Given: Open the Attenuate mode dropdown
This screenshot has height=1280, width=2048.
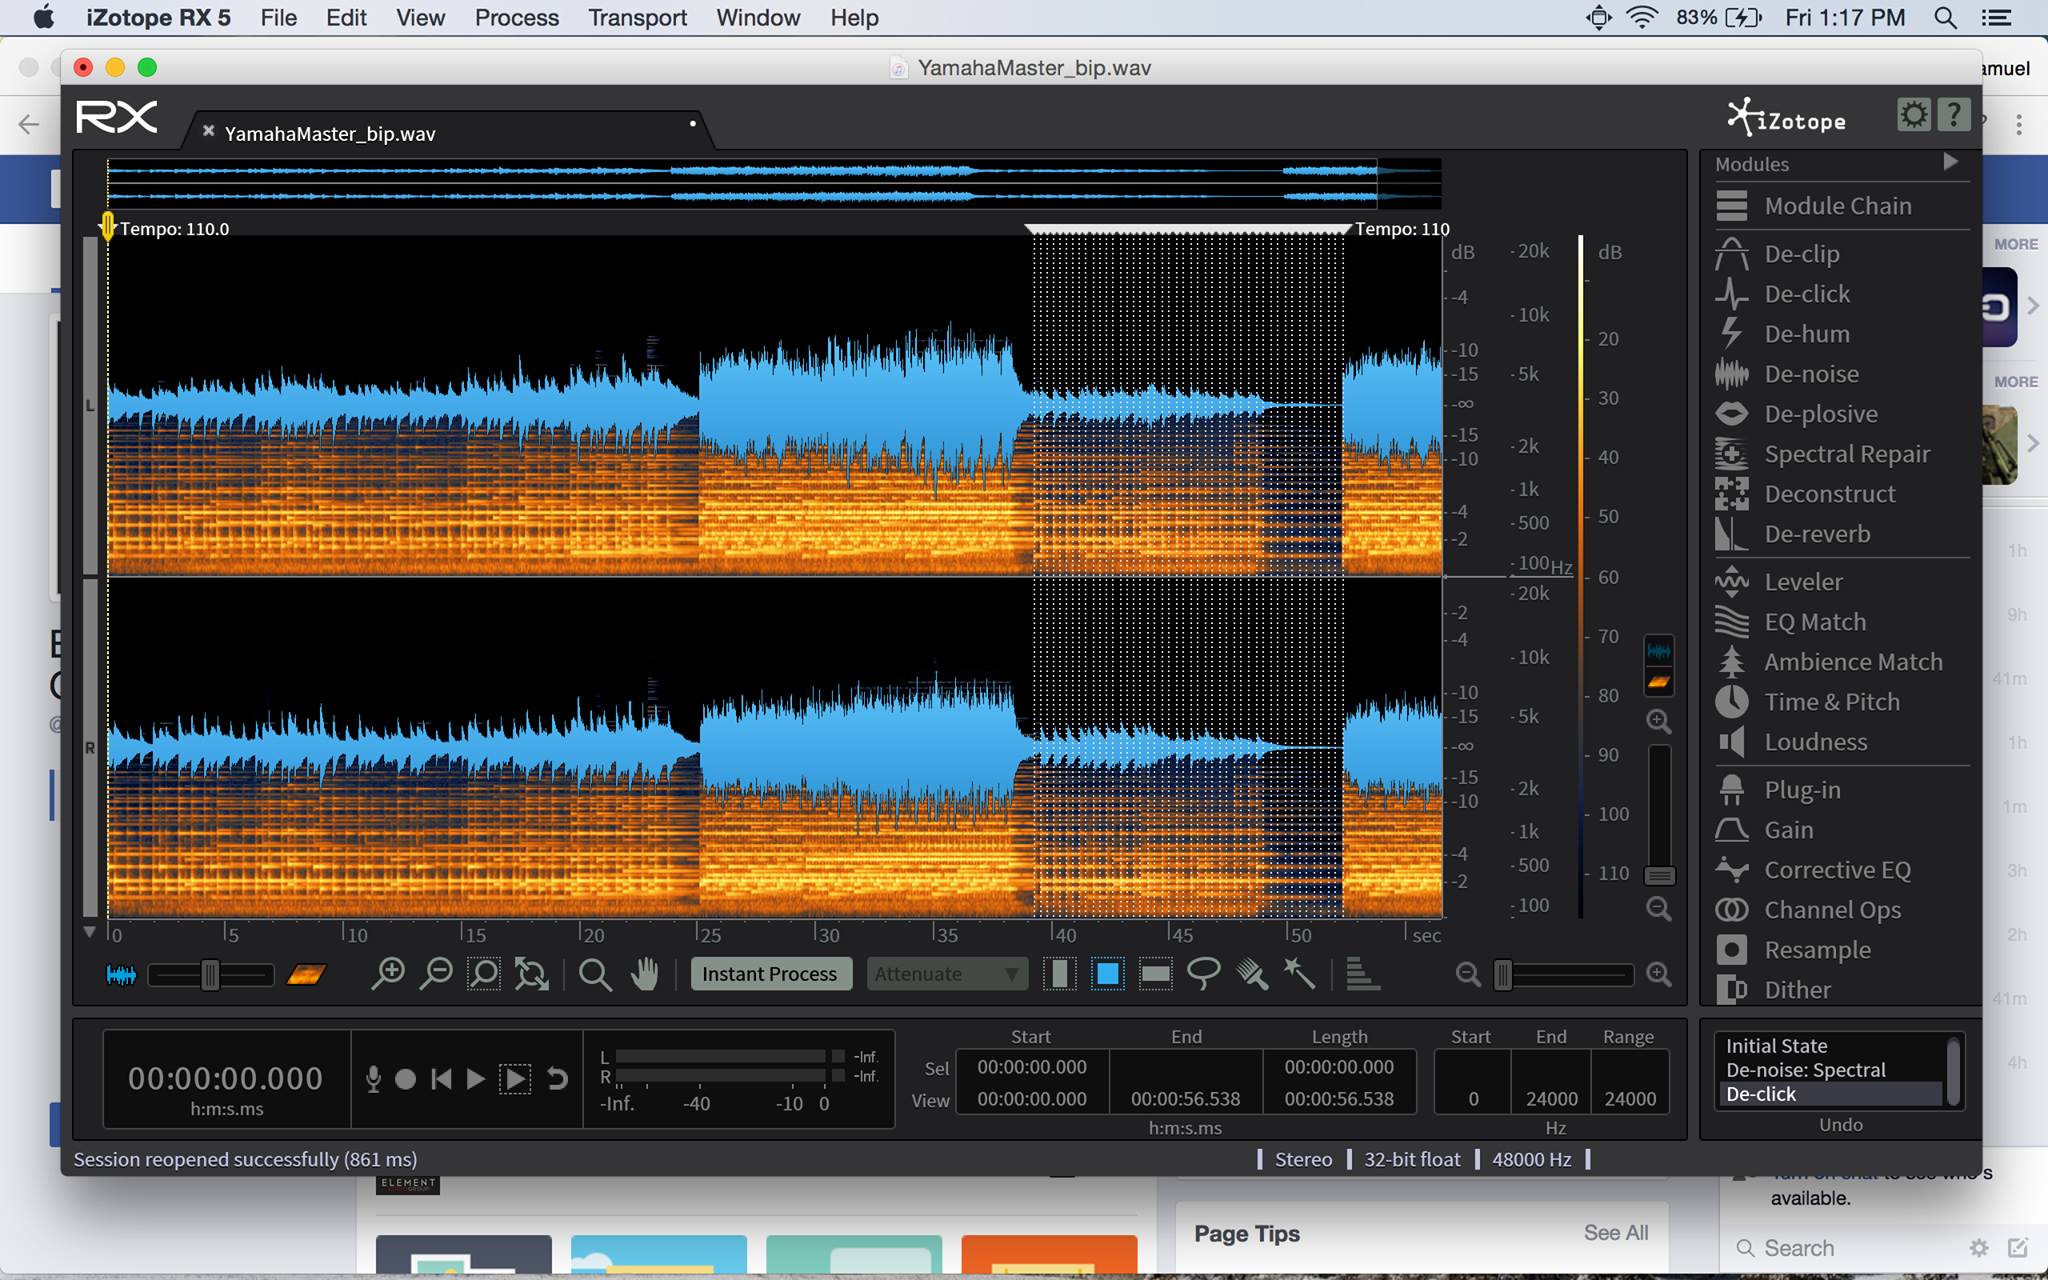Looking at the screenshot, I should pos(946,974).
